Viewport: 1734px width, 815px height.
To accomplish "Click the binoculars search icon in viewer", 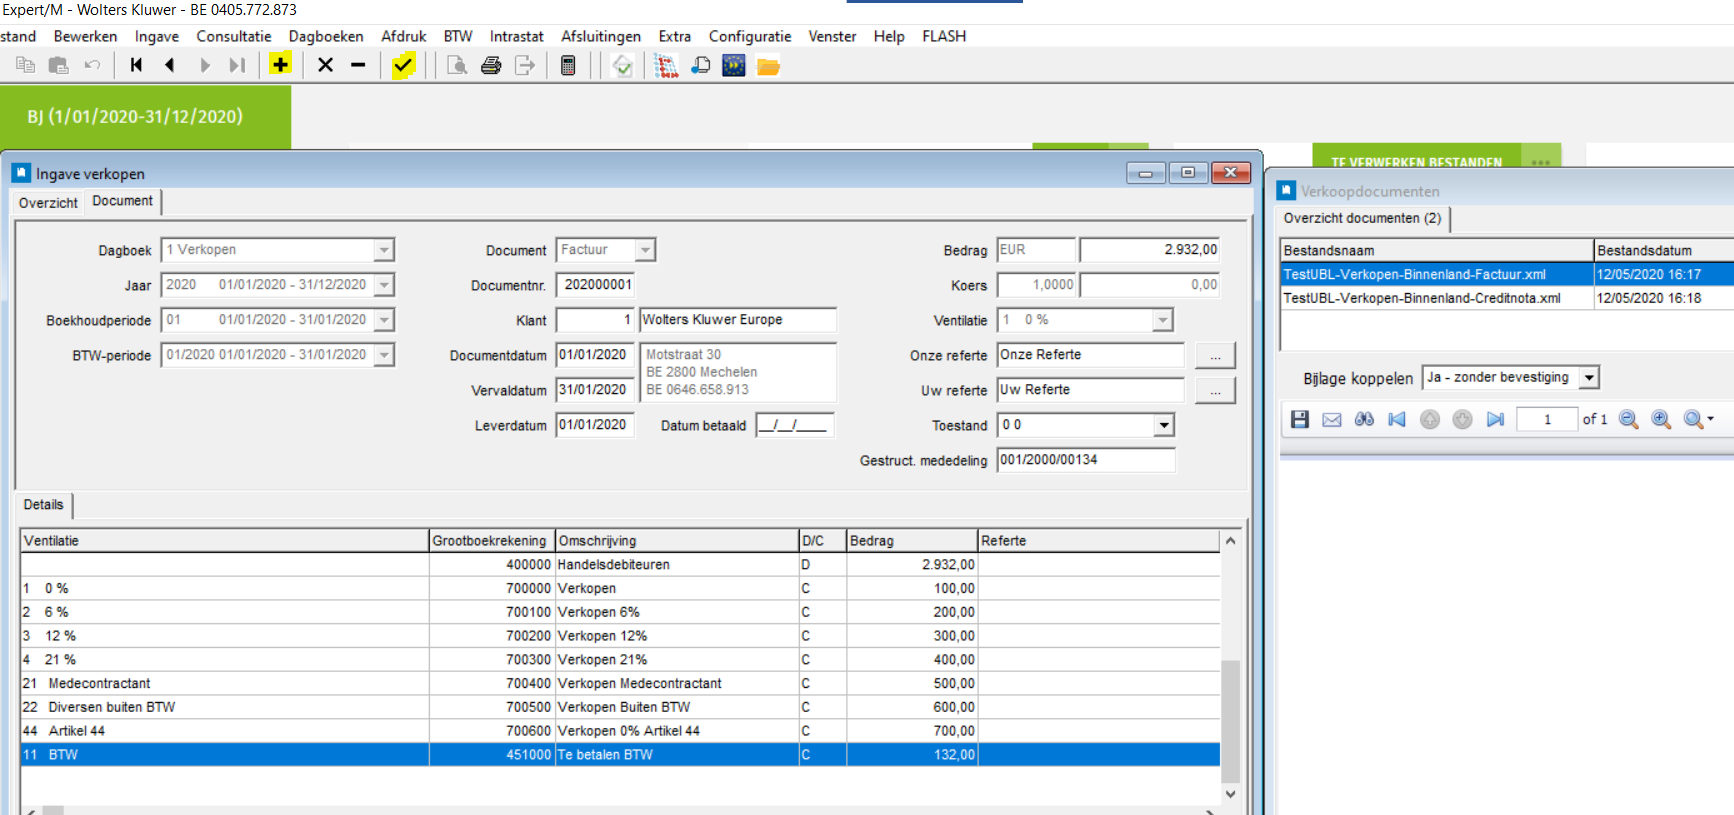I will pos(1364,420).
